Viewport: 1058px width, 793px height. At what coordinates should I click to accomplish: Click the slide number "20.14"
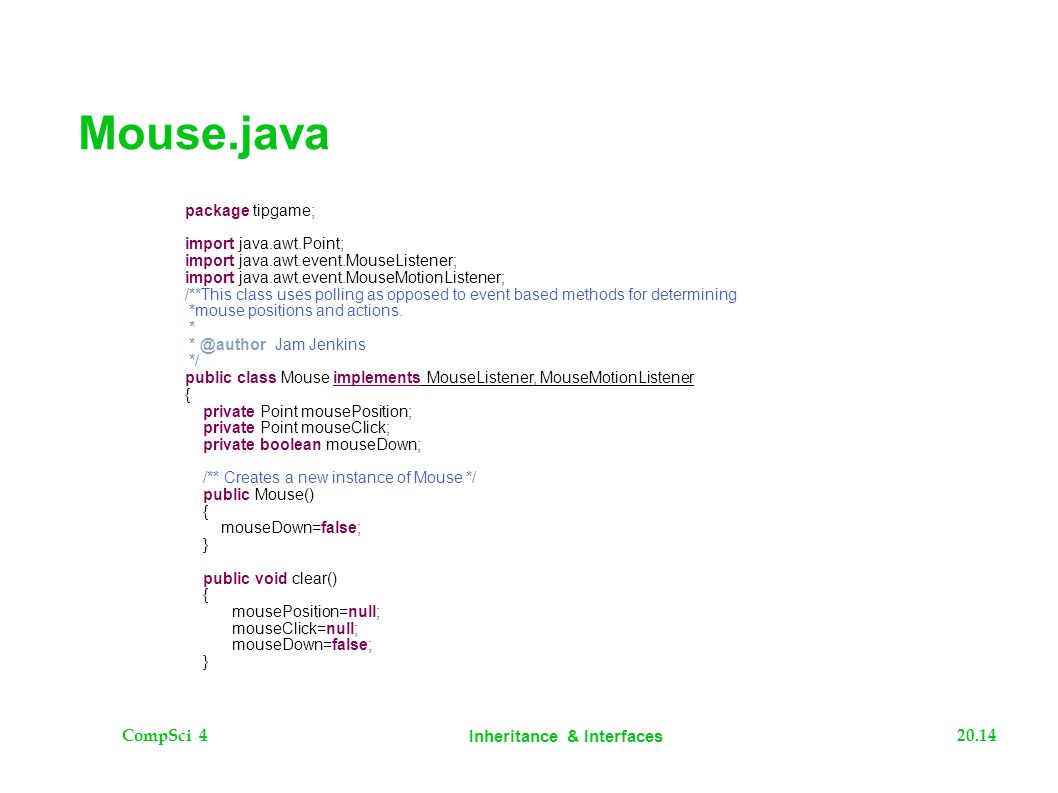pos(976,736)
